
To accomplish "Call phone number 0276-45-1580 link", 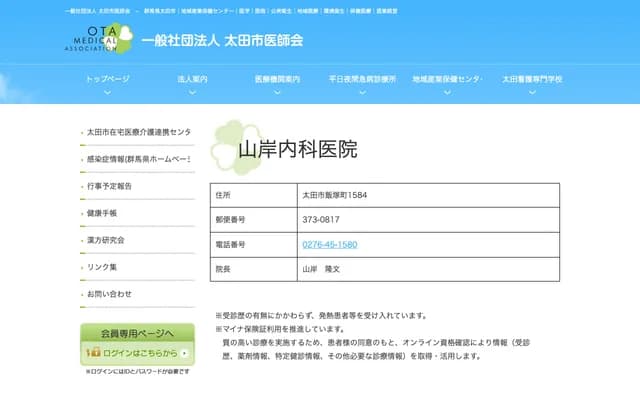I will pyautogui.click(x=329, y=244).
